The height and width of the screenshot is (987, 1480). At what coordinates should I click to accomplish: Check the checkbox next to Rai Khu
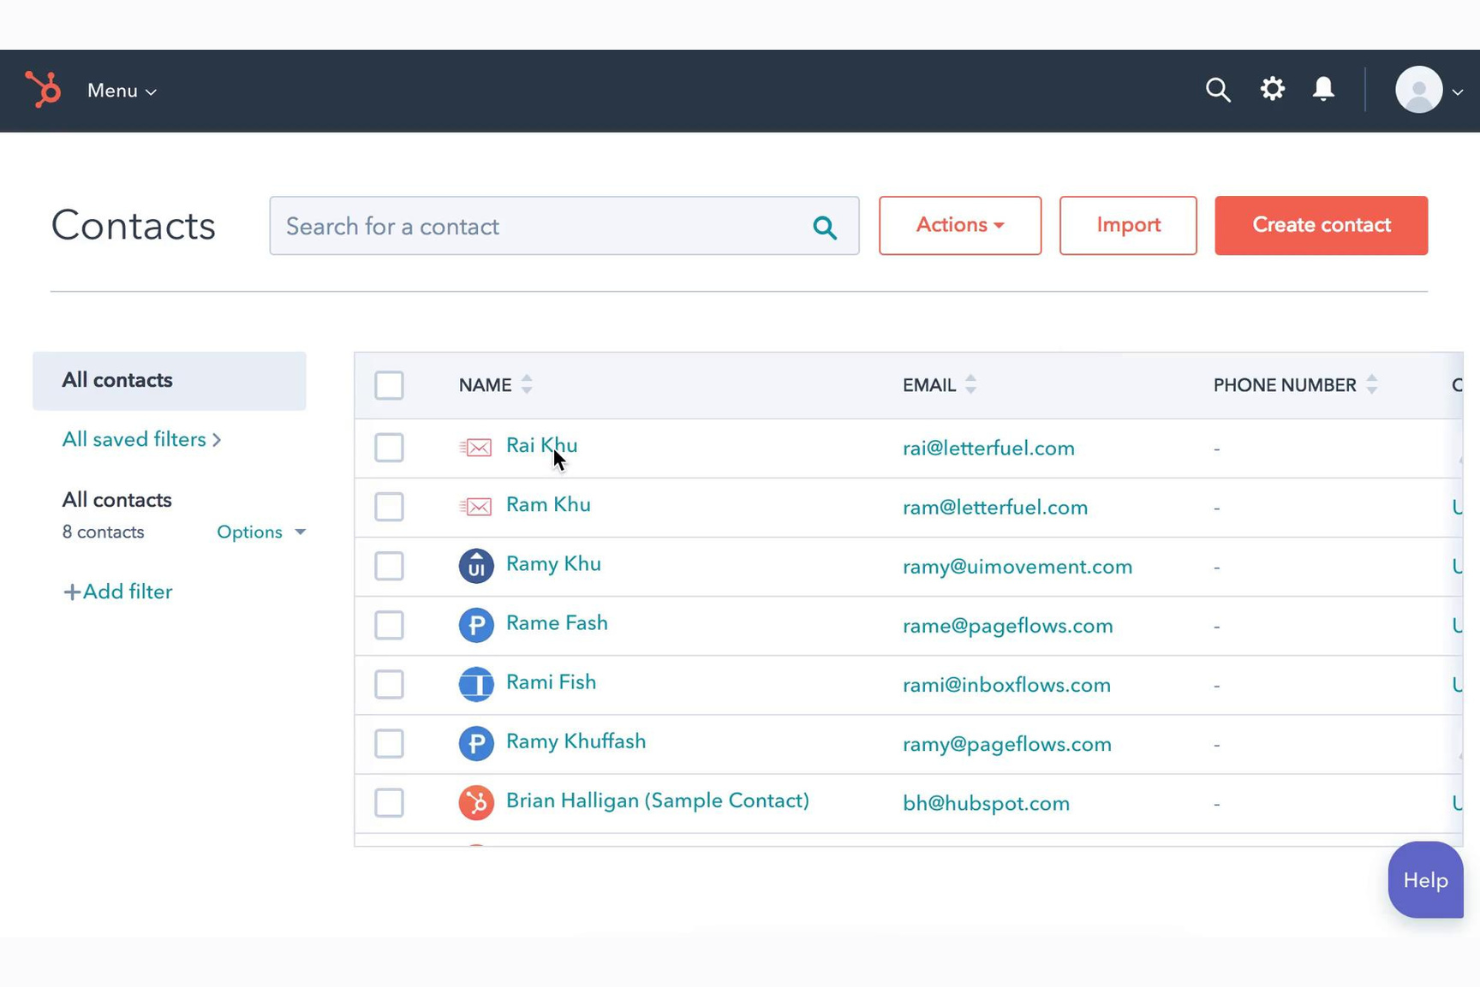coord(389,447)
